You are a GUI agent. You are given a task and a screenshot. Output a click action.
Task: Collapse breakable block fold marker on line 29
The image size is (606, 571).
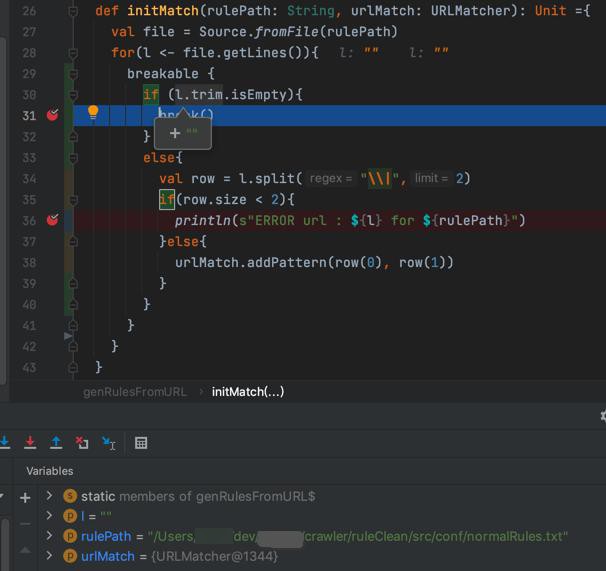click(73, 74)
